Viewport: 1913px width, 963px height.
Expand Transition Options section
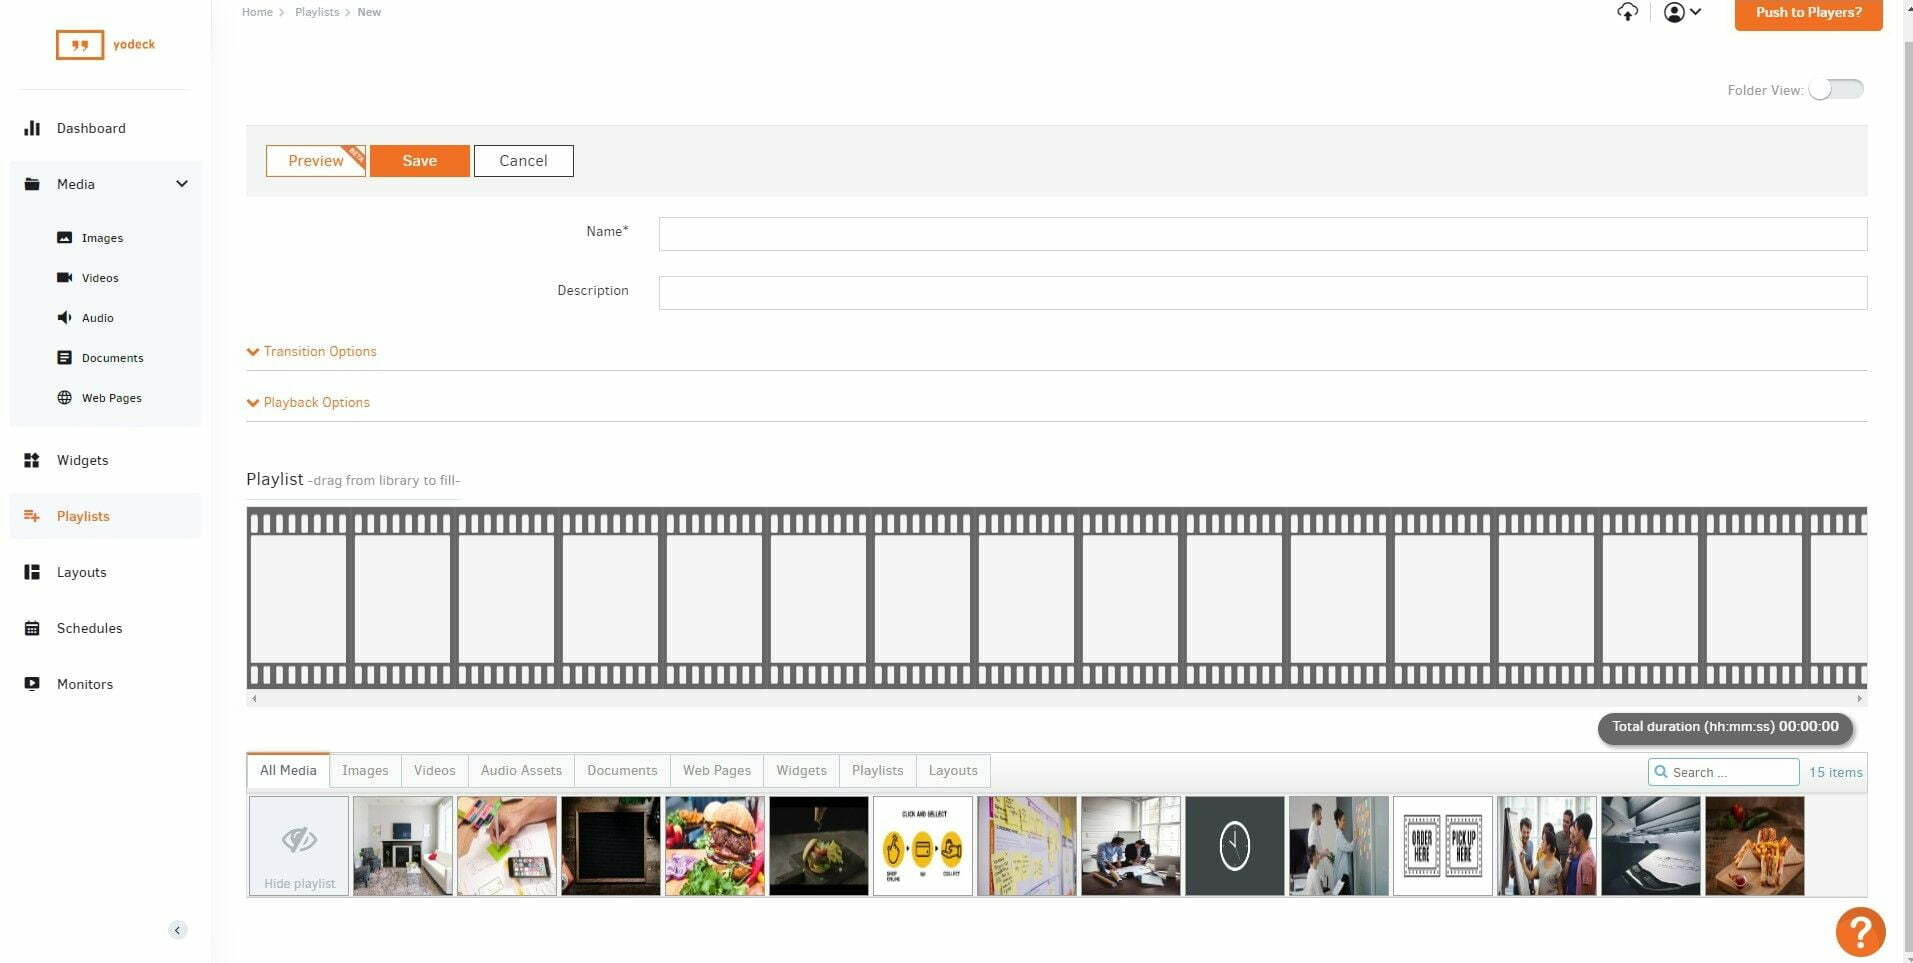coord(312,352)
